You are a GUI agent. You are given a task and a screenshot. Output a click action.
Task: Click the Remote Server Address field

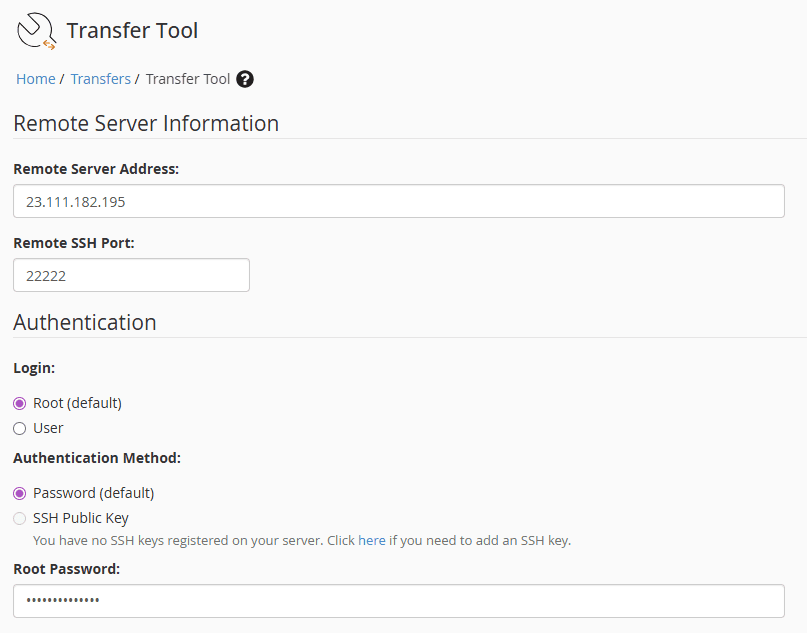click(400, 201)
